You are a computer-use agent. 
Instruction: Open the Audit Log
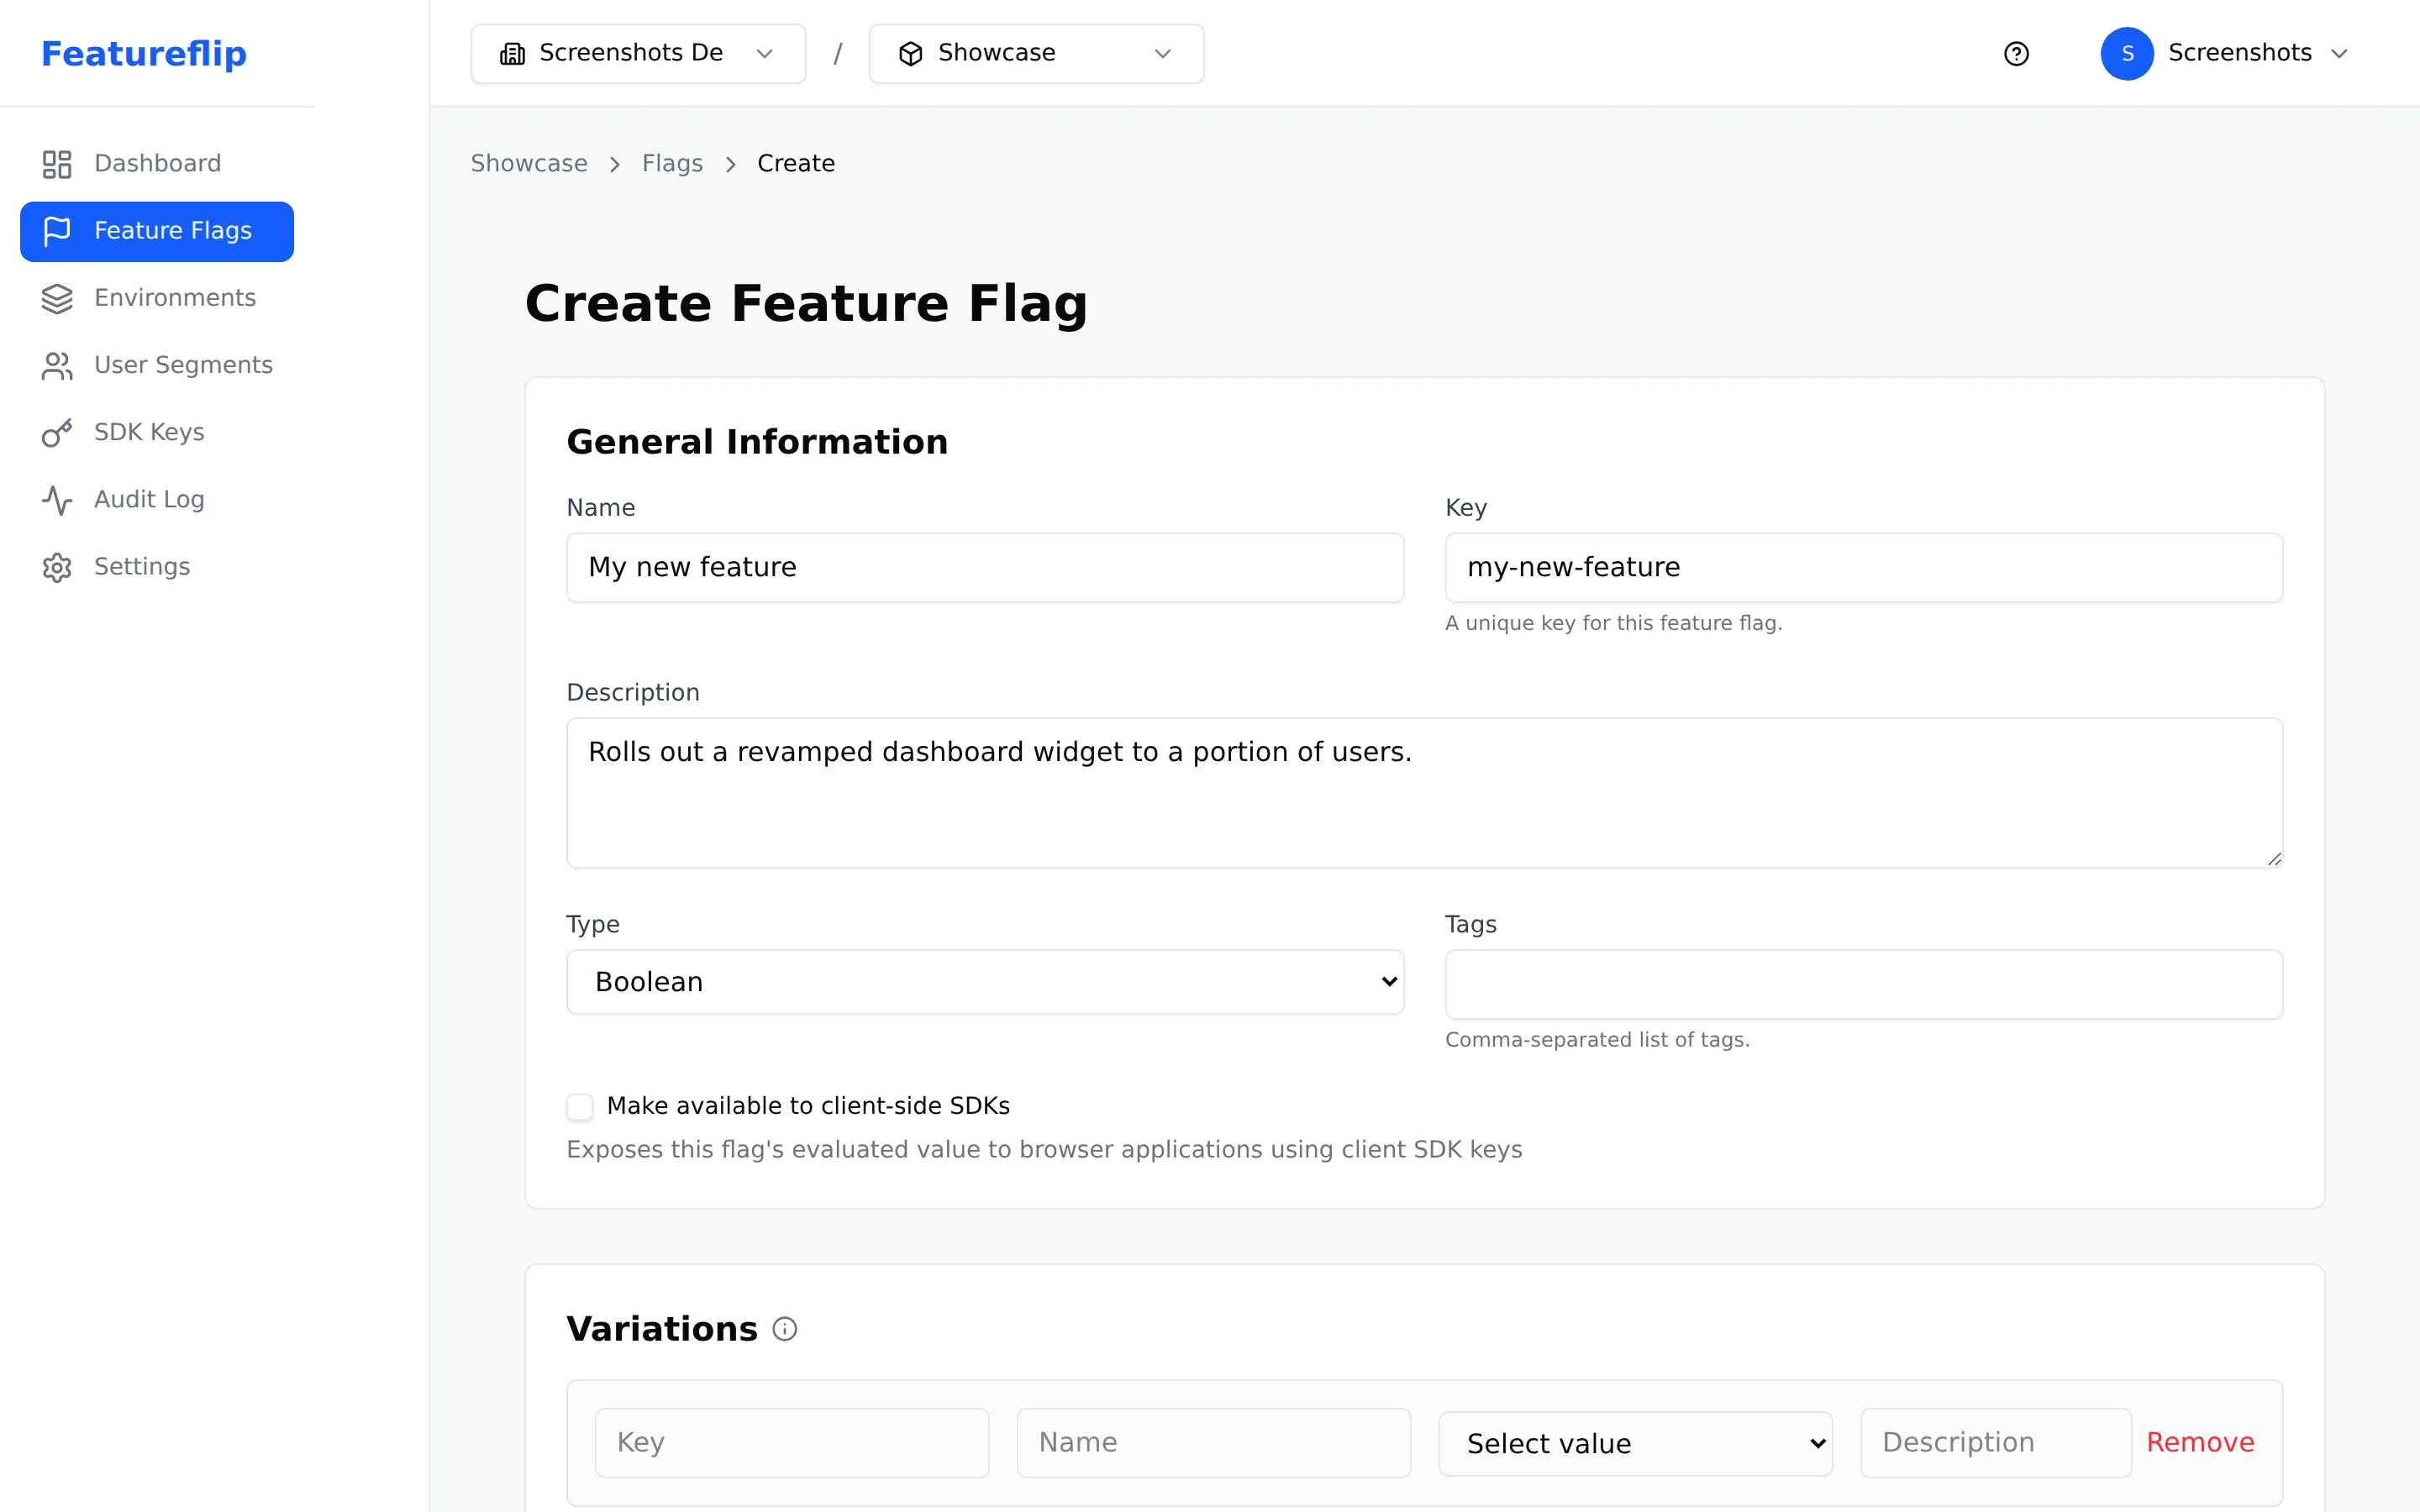tap(157, 500)
